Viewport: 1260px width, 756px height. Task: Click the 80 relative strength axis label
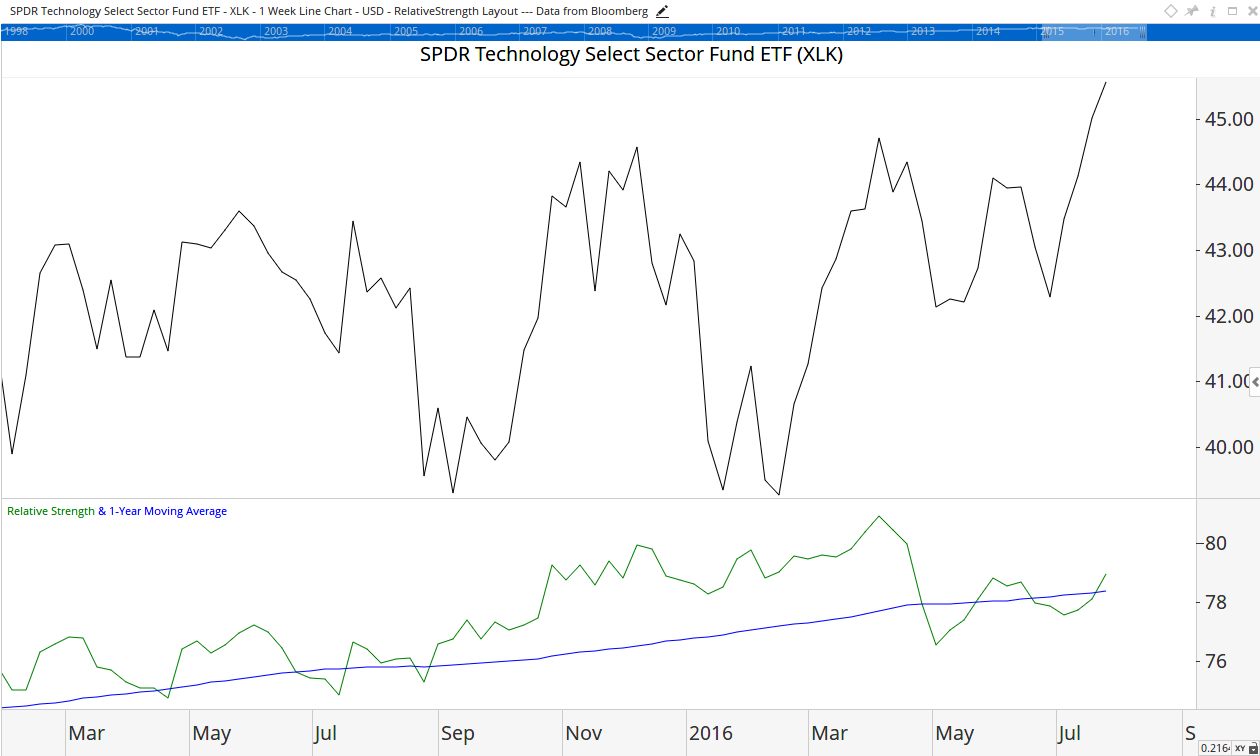[1216, 544]
